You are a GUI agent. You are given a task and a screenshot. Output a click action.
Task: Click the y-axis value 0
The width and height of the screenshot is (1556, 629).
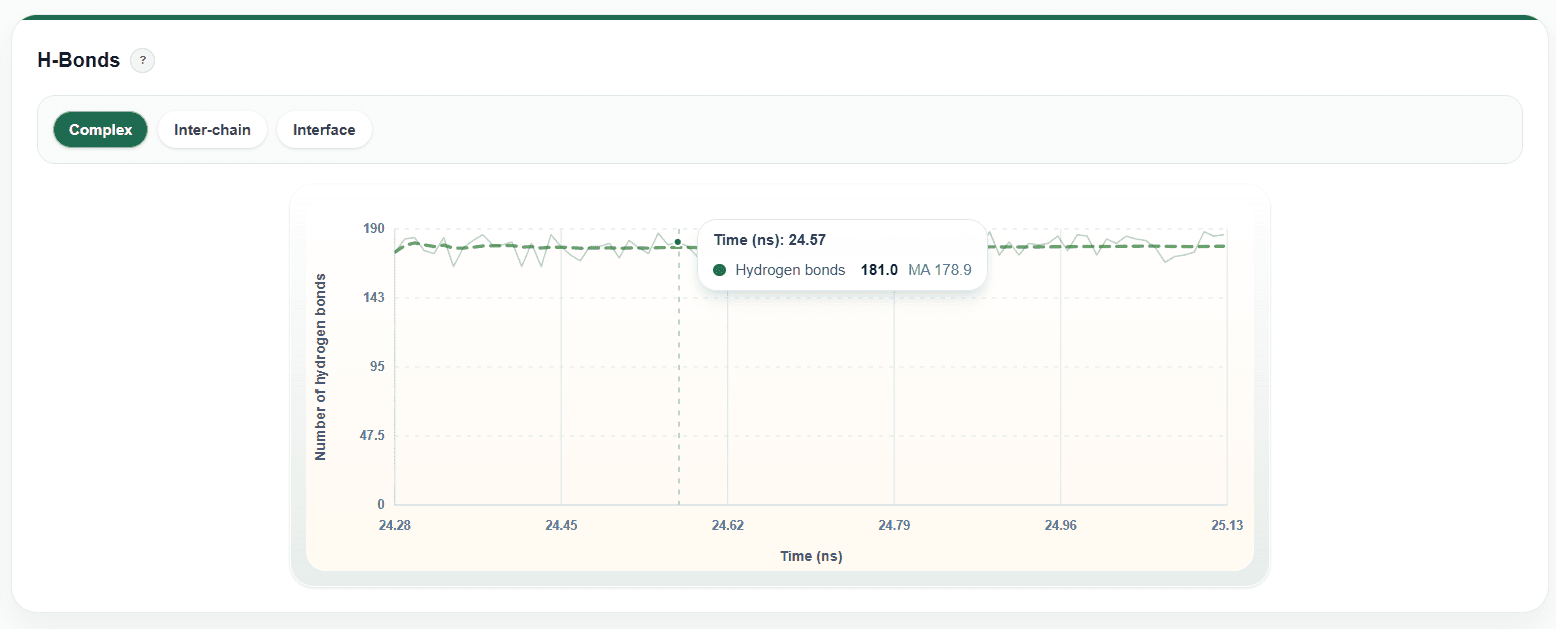[381, 505]
